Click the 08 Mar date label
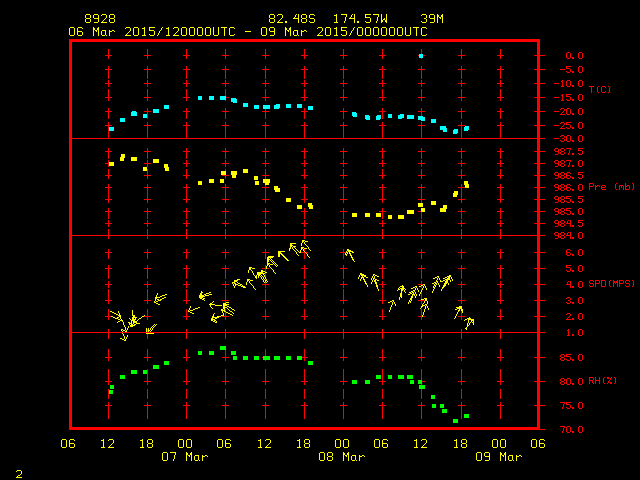The height and width of the screenshot is (480, 640). (342, 457)
